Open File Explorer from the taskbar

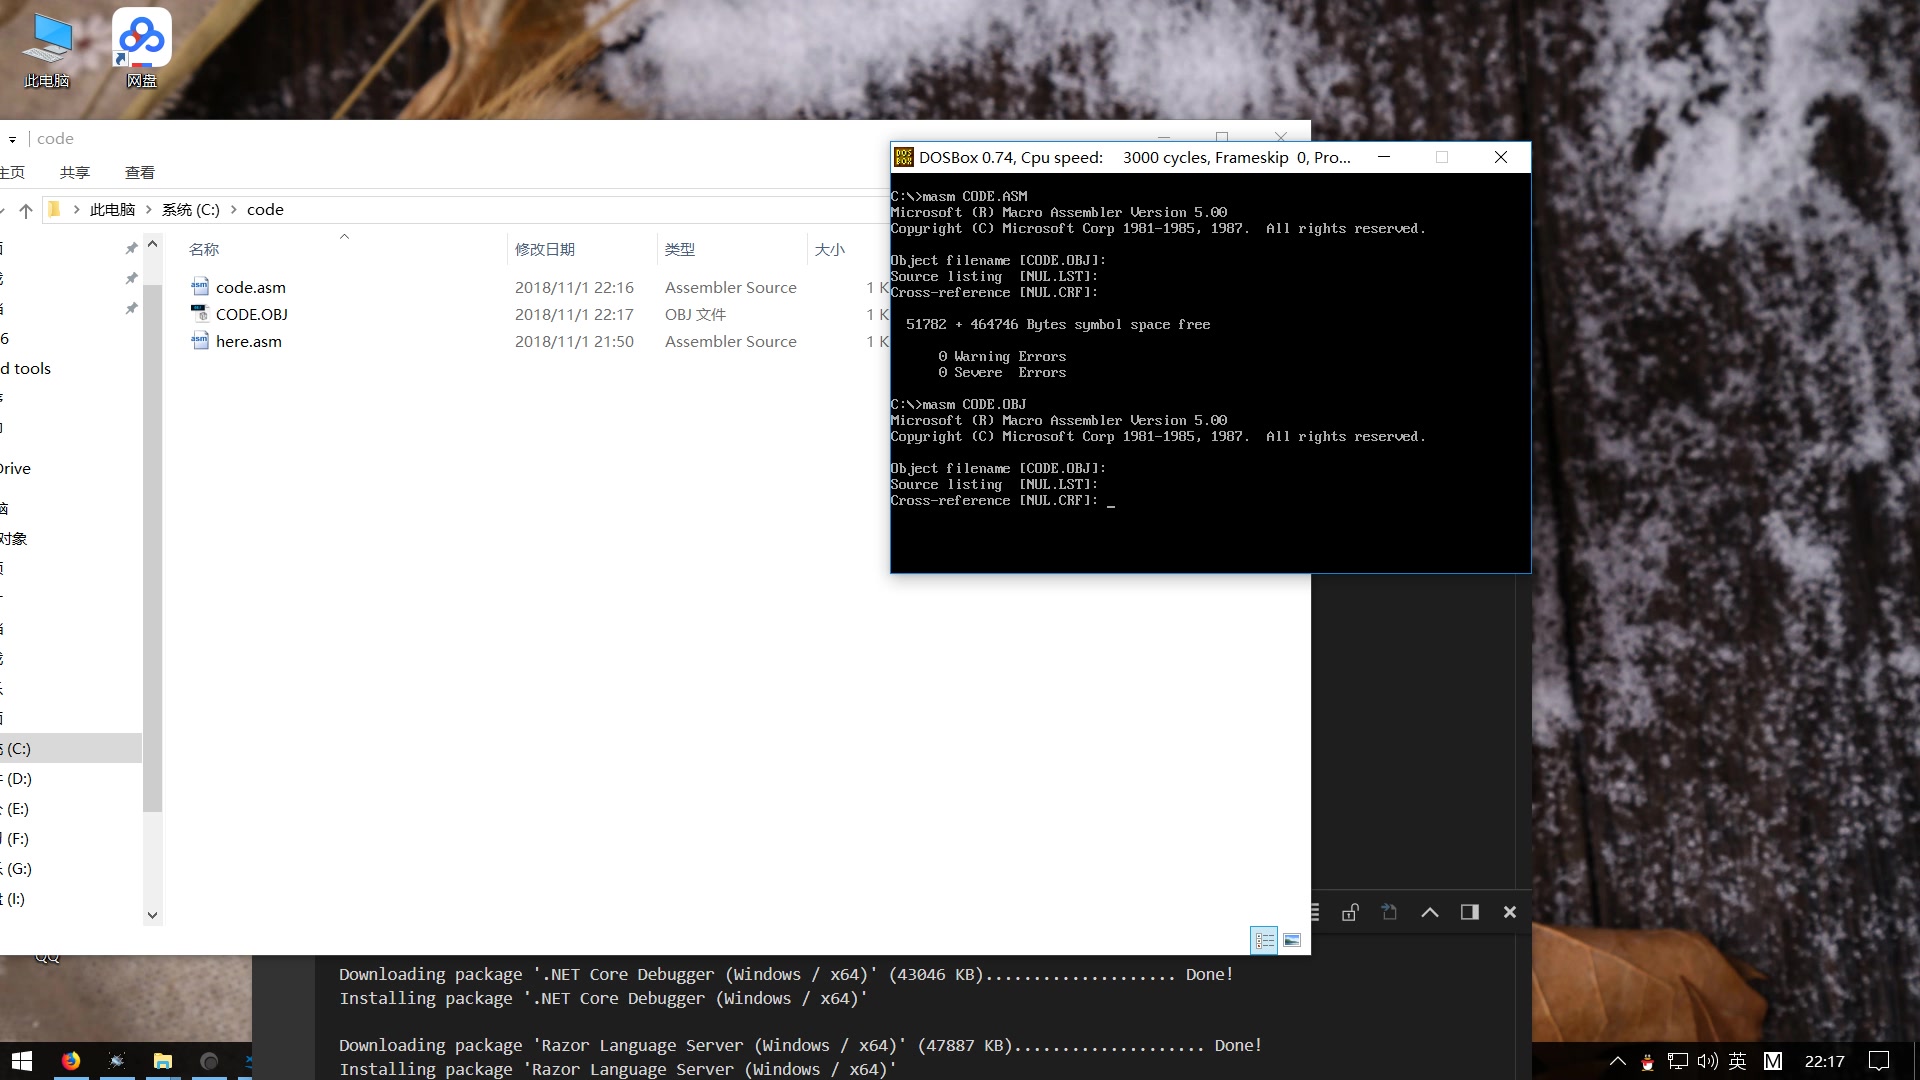point(163,1061)
